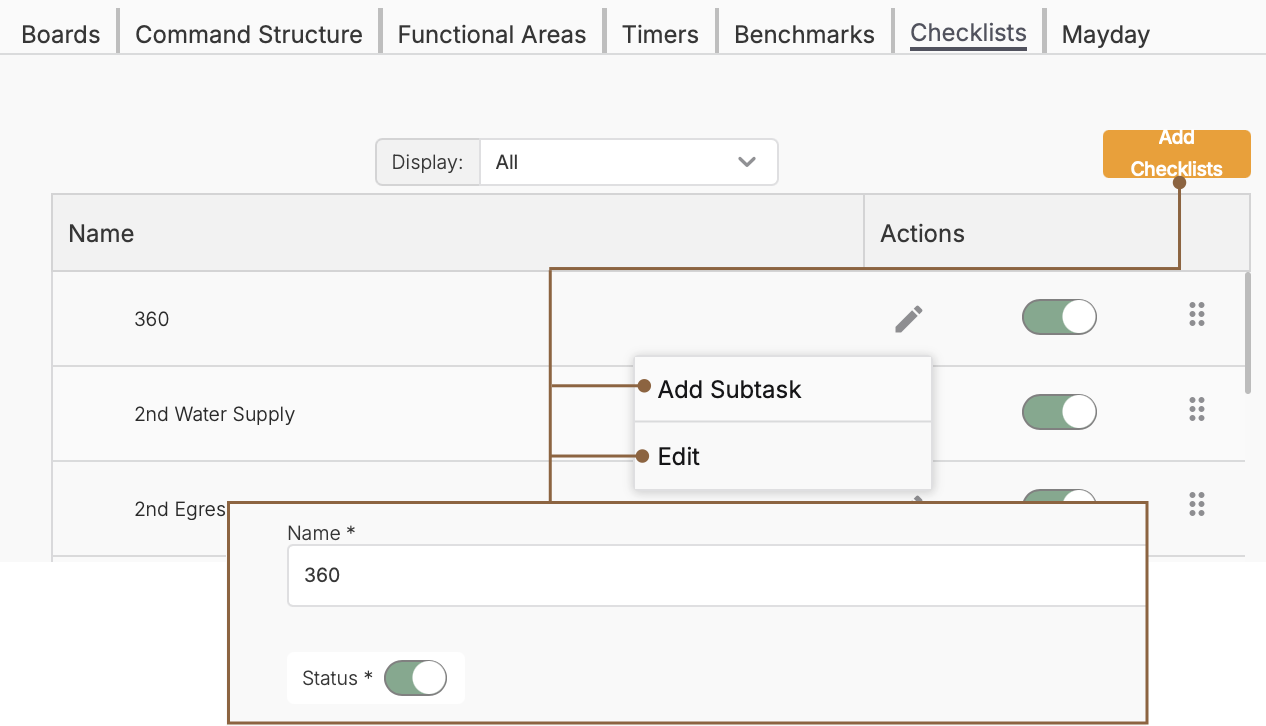1266x726 pixels.
Task: Click the Name input field containing 360
Action: tap(716, 575)
